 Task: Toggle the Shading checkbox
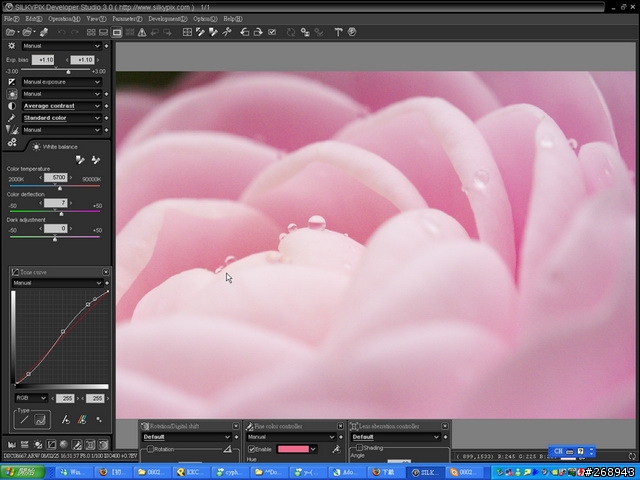(x=359, y=448)
